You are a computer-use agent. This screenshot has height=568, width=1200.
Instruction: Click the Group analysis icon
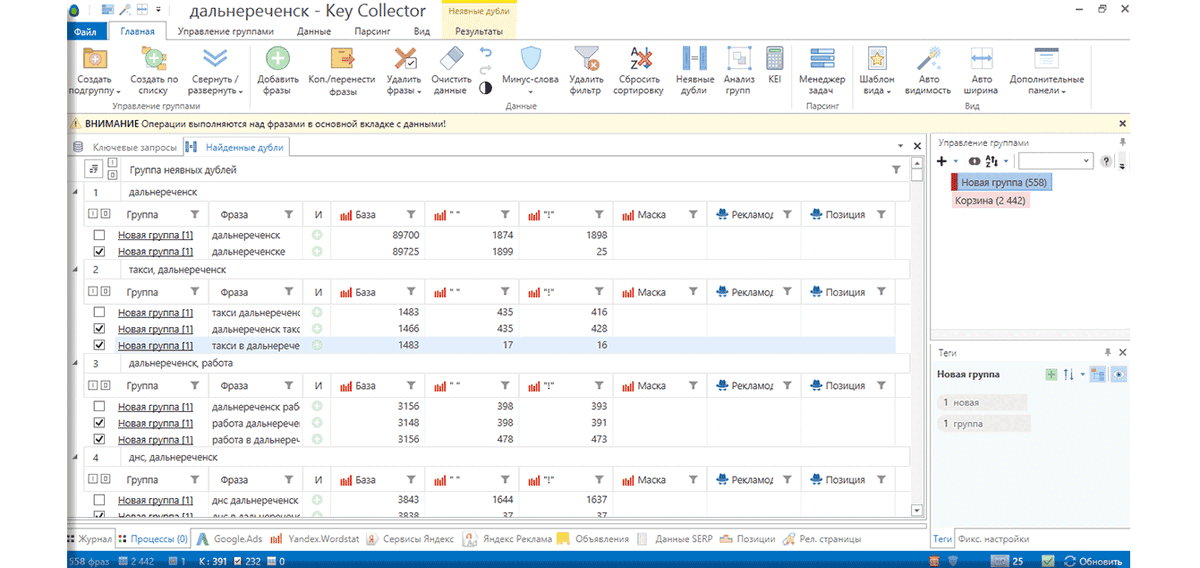coord(738,58)
